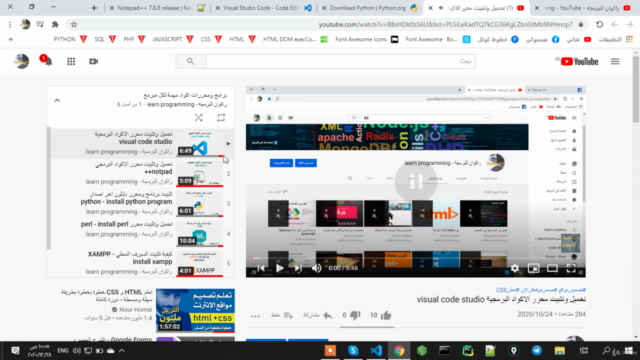Toggle playlist shuffle
This screenshot has width=640, height=360.
(199, 118)
